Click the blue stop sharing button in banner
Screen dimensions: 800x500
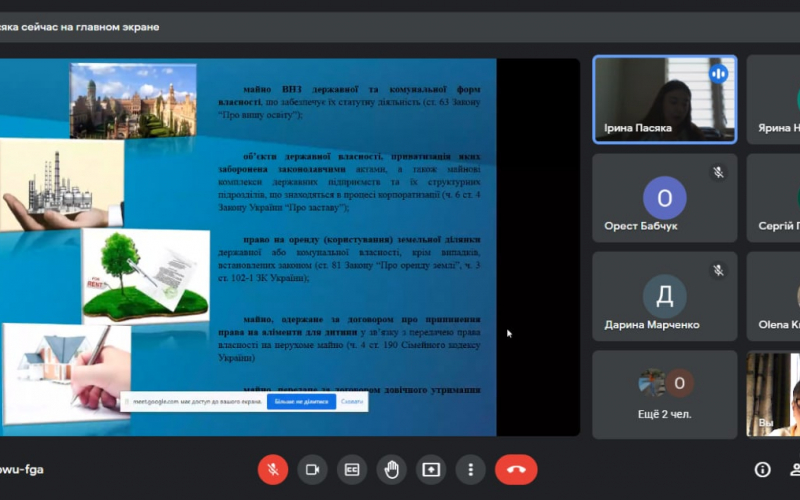tap(301, 402)
